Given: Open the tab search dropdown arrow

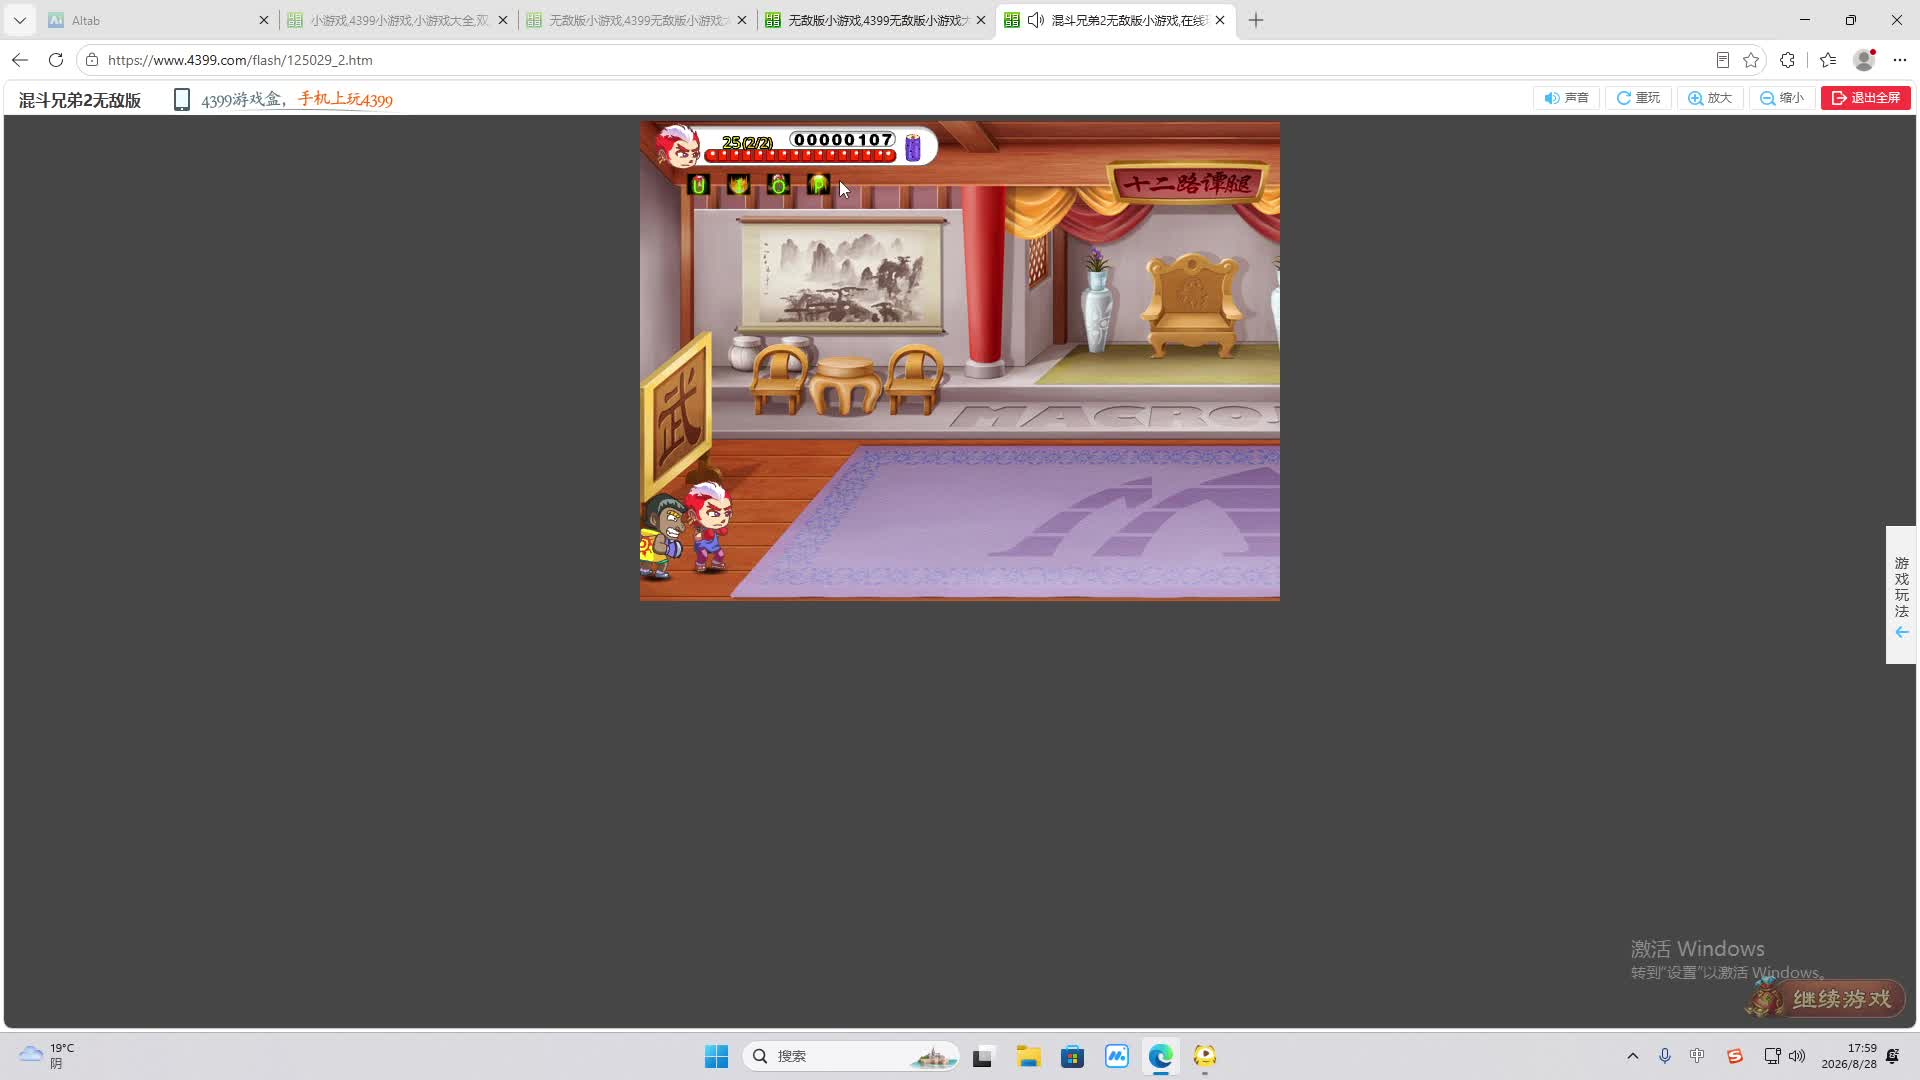Looking at the screenshot, I should pyautogui.click(x=19, y=20).
